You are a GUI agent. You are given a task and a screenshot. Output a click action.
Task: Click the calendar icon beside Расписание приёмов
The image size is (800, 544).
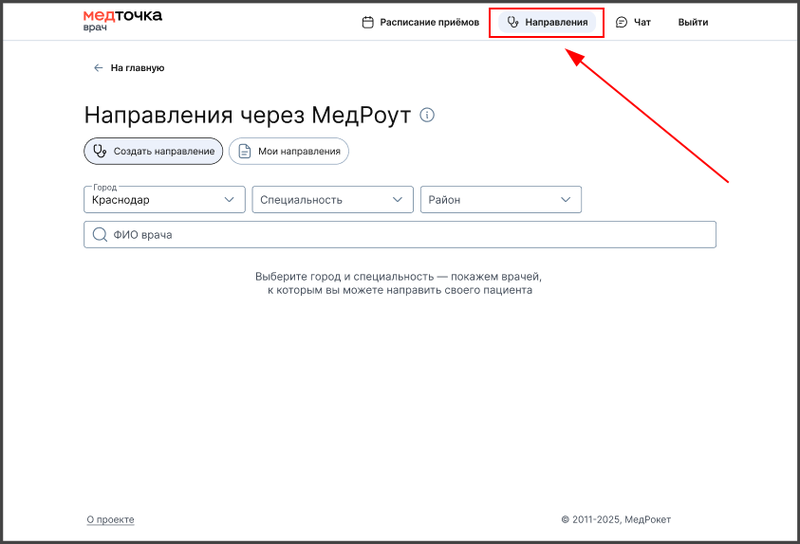[x=367, y=22]
